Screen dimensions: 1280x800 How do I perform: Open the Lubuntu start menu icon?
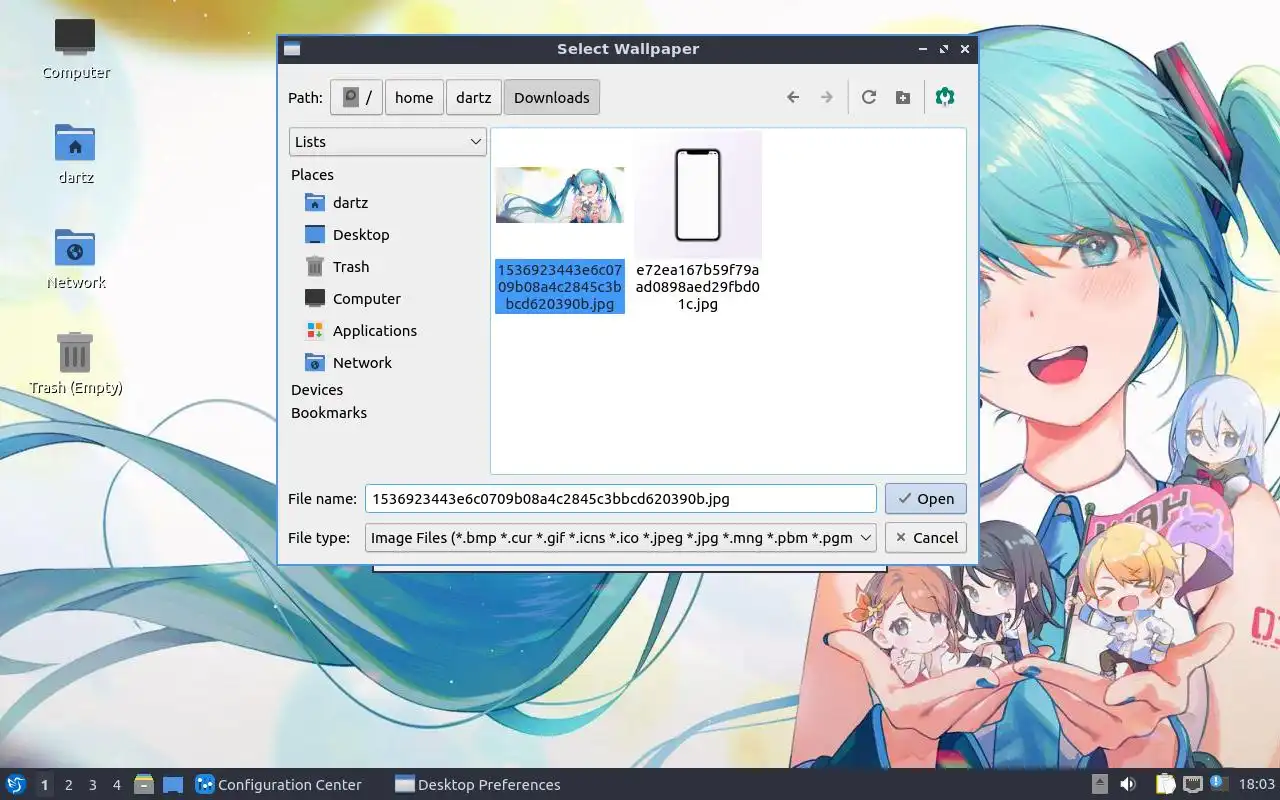coord(16,784)
